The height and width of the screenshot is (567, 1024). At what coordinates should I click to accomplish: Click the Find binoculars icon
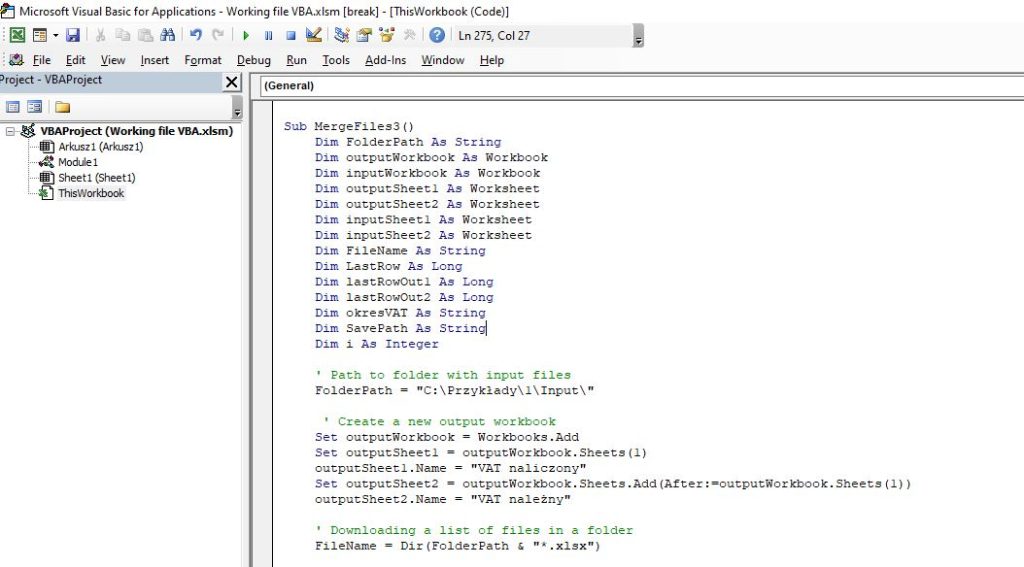[167, 35]
